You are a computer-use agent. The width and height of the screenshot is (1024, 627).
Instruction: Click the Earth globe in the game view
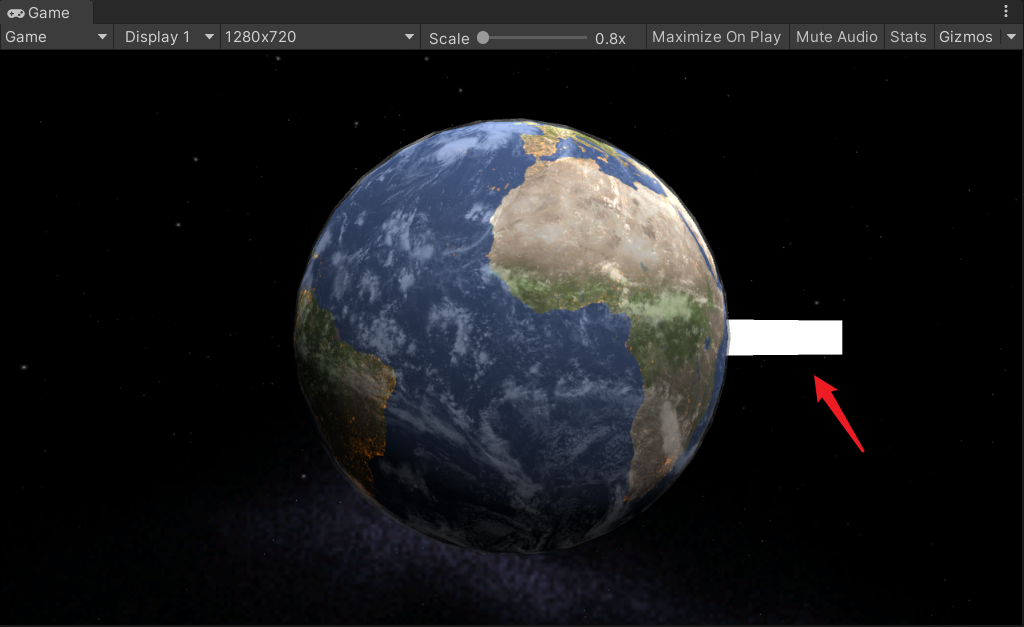(x=511, y=336)
